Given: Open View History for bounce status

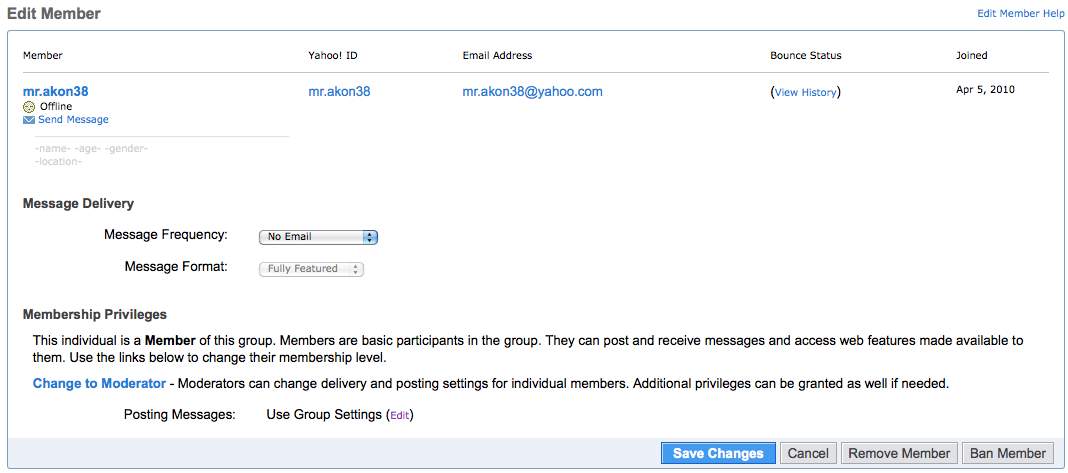Looking at the screenshot, I should point(805,92).
